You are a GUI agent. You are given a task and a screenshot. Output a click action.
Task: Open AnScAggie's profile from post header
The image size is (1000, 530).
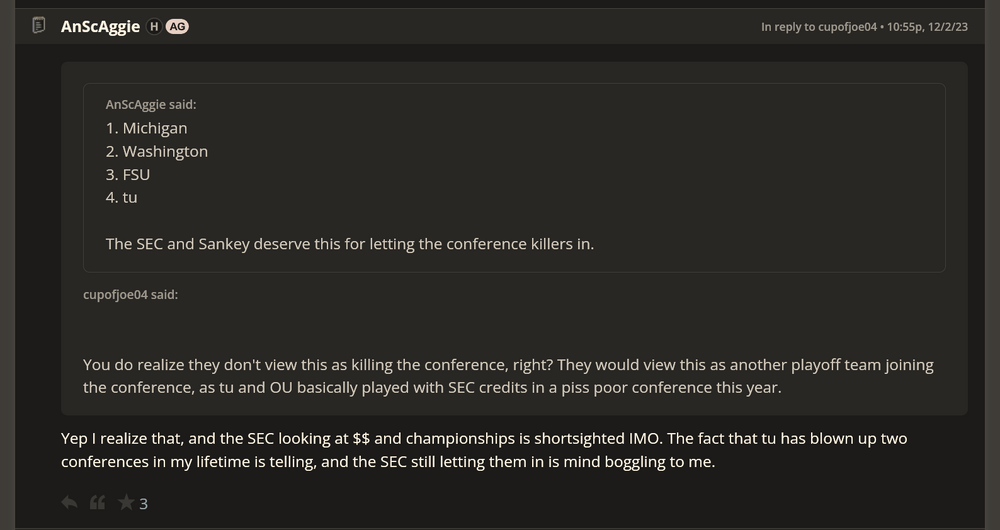click(x=100, y=27)
